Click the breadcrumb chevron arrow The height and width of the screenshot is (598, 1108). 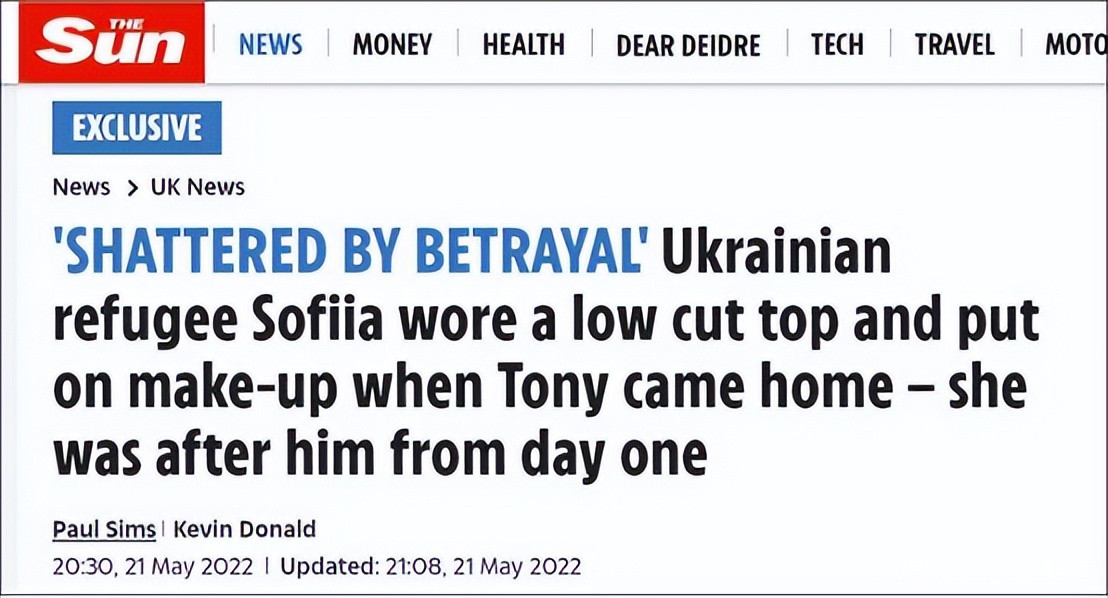pyautogui.click(x=131, y=188)
